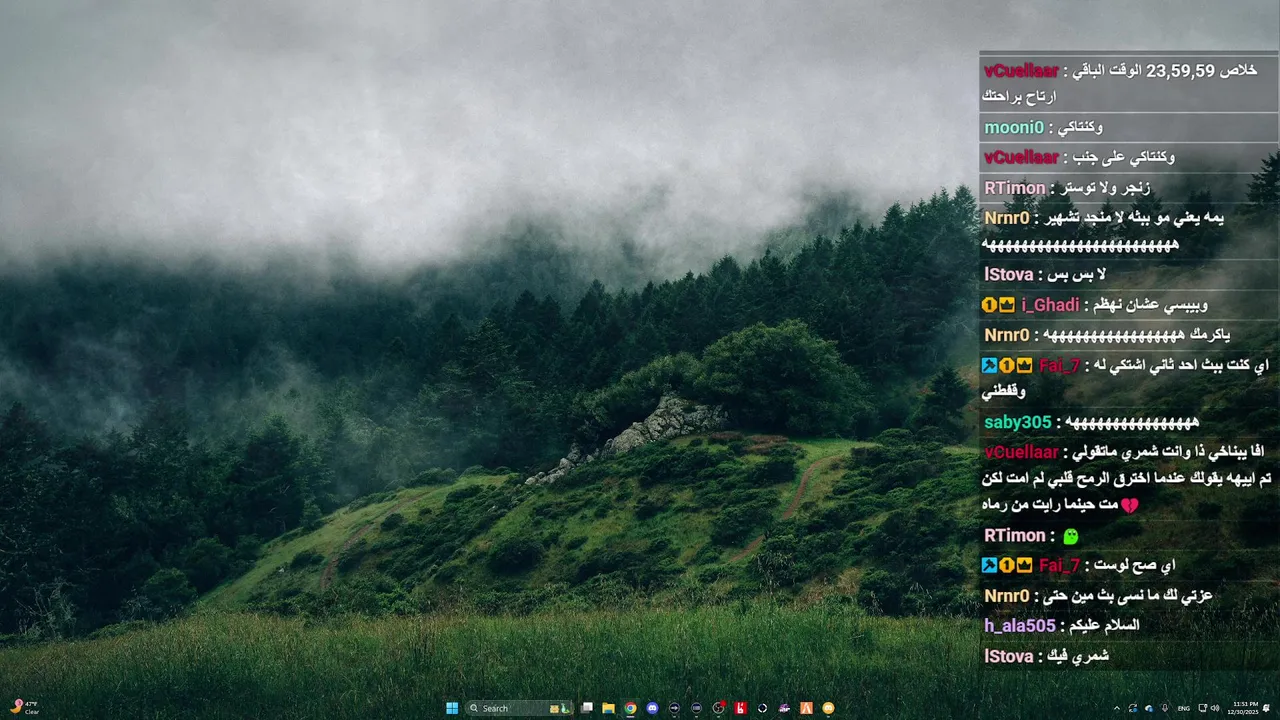Open the red square app icon in taskbar
The height and width of the screenshot is (720, 1280).
pyautogui.click(x=741, y=708)
